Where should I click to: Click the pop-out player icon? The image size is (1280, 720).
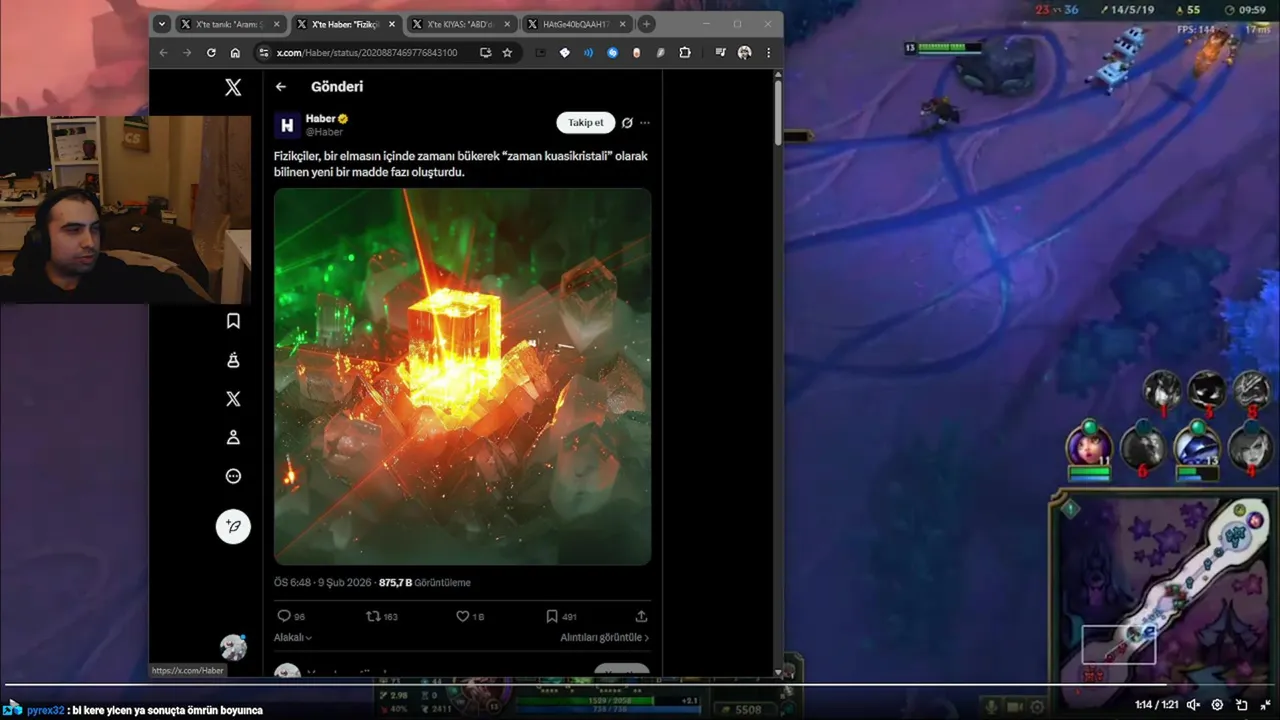(x=1241, y=705)
